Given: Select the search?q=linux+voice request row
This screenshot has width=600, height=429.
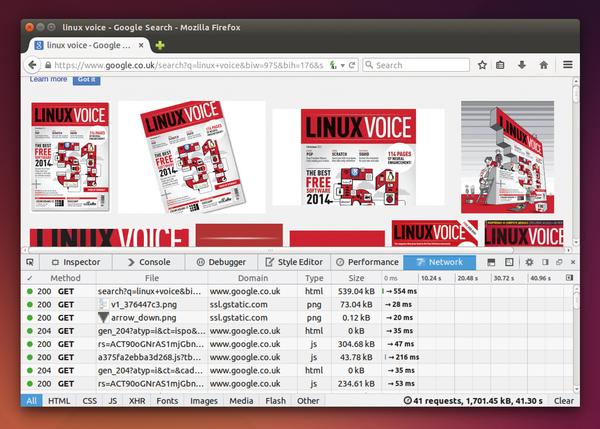Looking at the screenshot, I should pos(297,291).
